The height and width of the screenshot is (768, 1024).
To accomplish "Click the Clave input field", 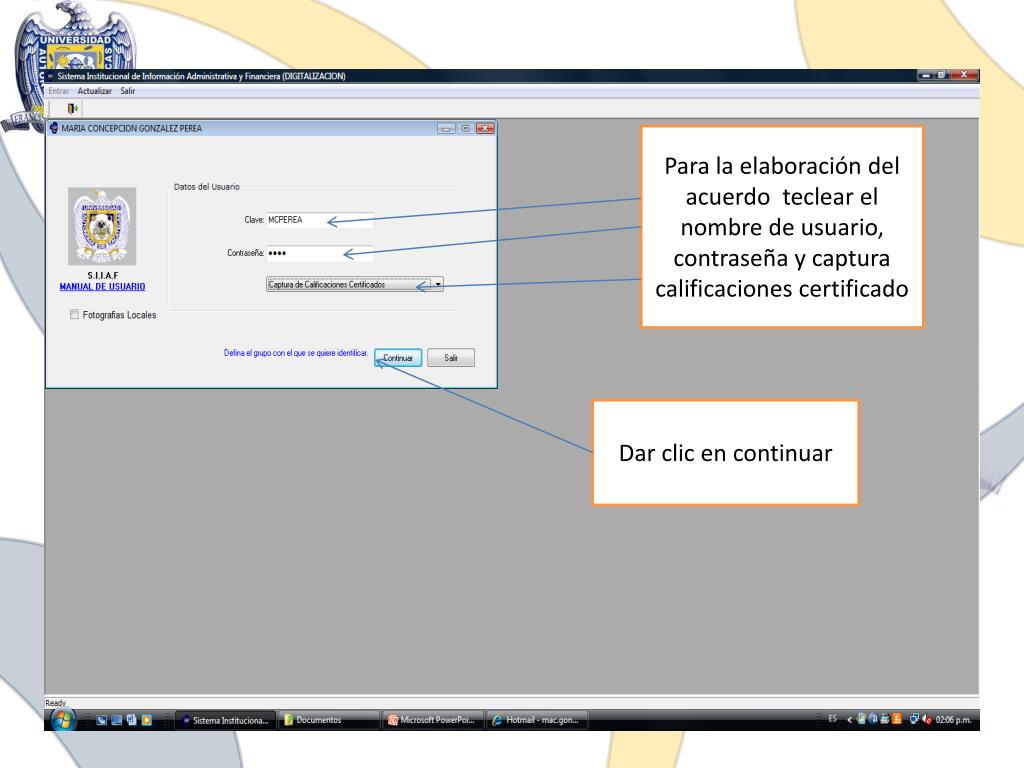I will [319, 221].
